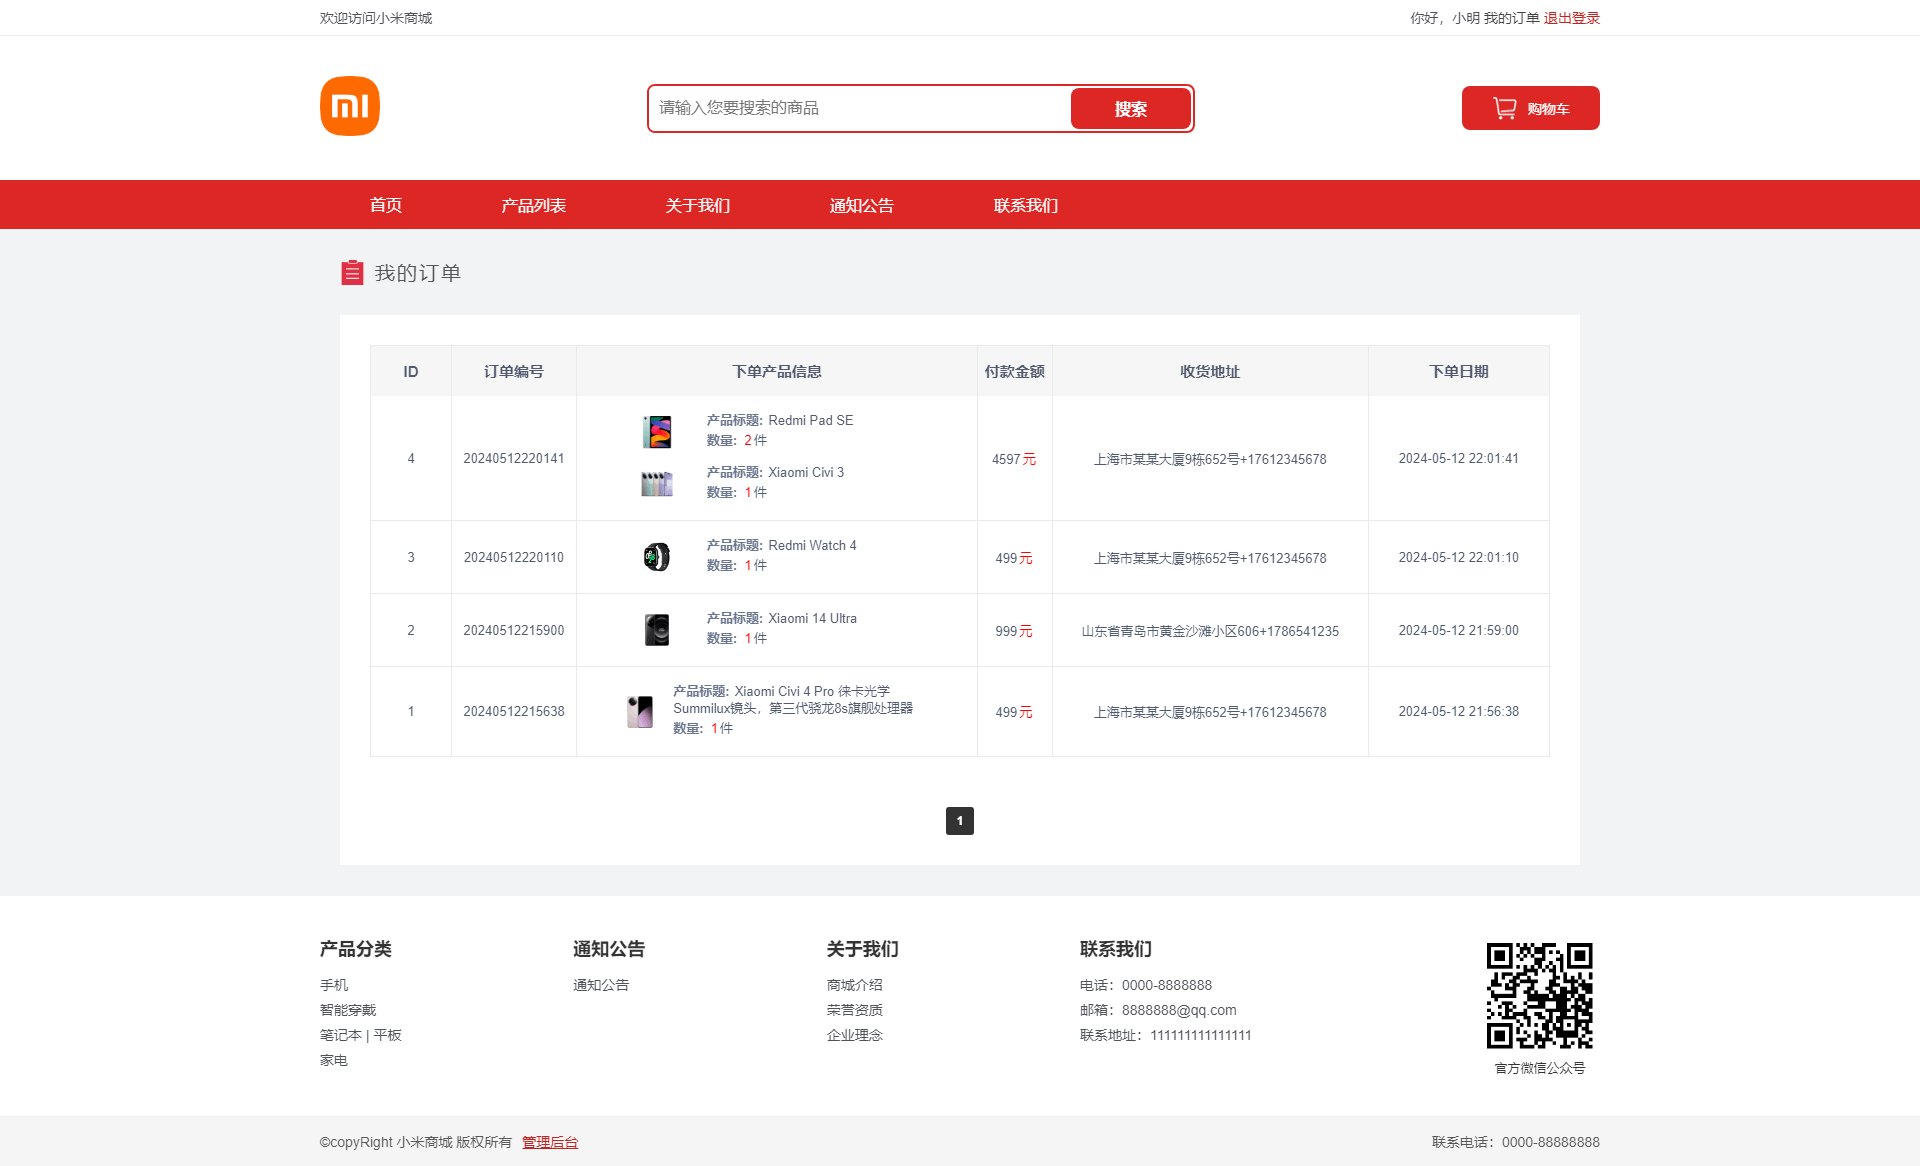Open the 企业理念 footer link
The height and width of the screenshot is (1166, 1920).
click(x=855, y=1035)
